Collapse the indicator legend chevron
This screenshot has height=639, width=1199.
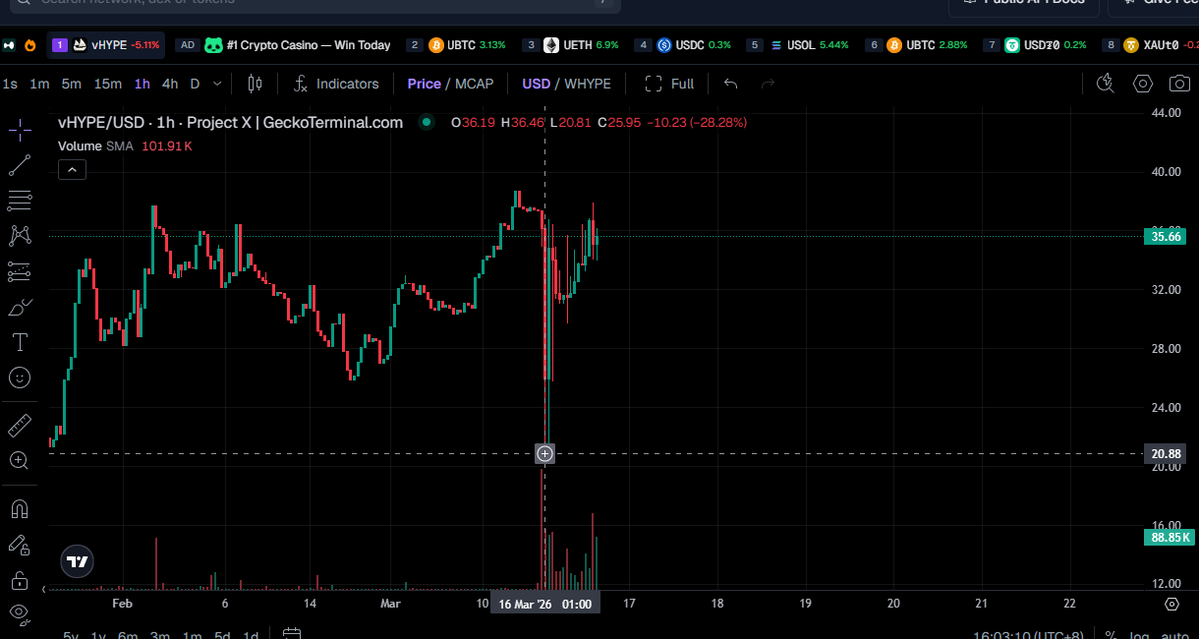[72, 170]
